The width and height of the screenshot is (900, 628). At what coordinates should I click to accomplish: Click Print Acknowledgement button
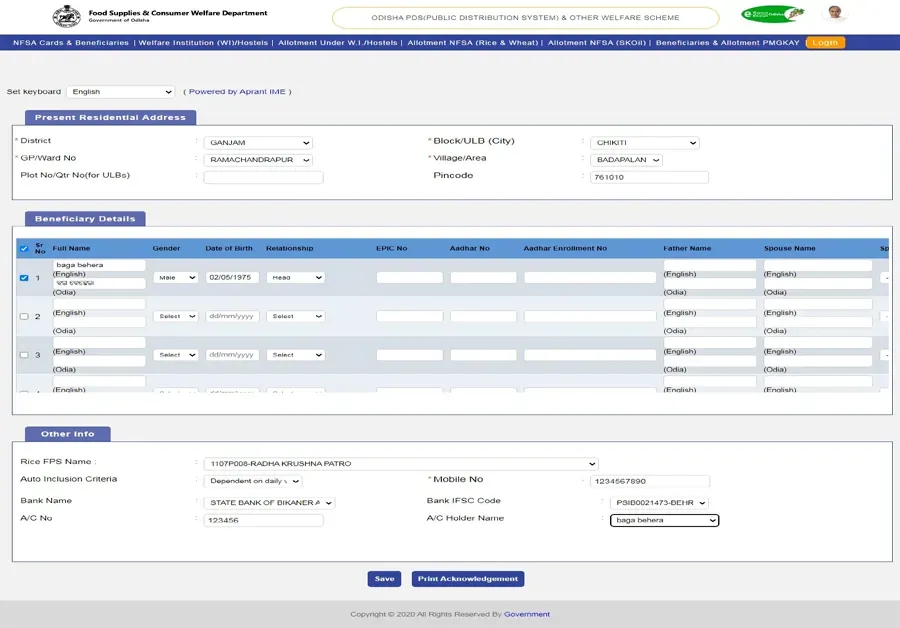(x=468, y=579)
